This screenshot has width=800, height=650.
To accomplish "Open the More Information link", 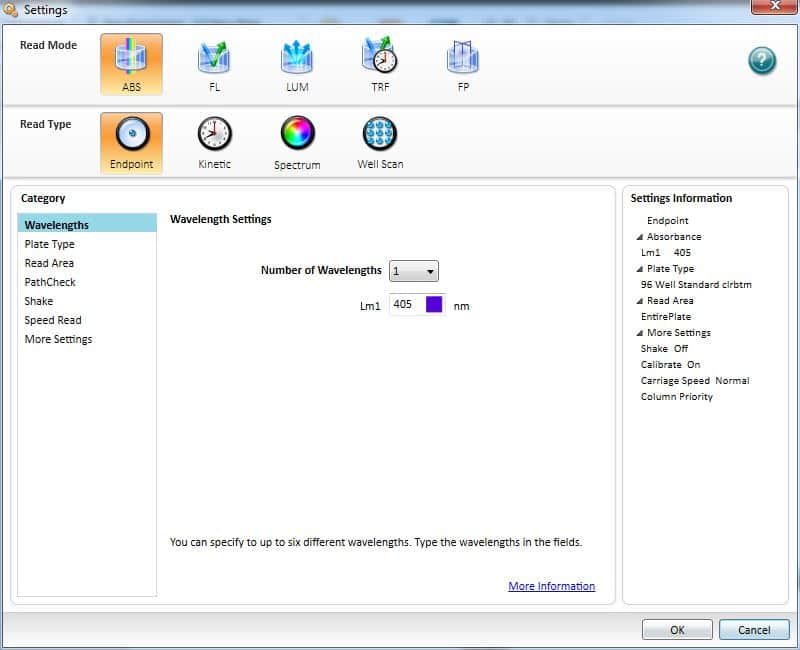I will (552, 586).
